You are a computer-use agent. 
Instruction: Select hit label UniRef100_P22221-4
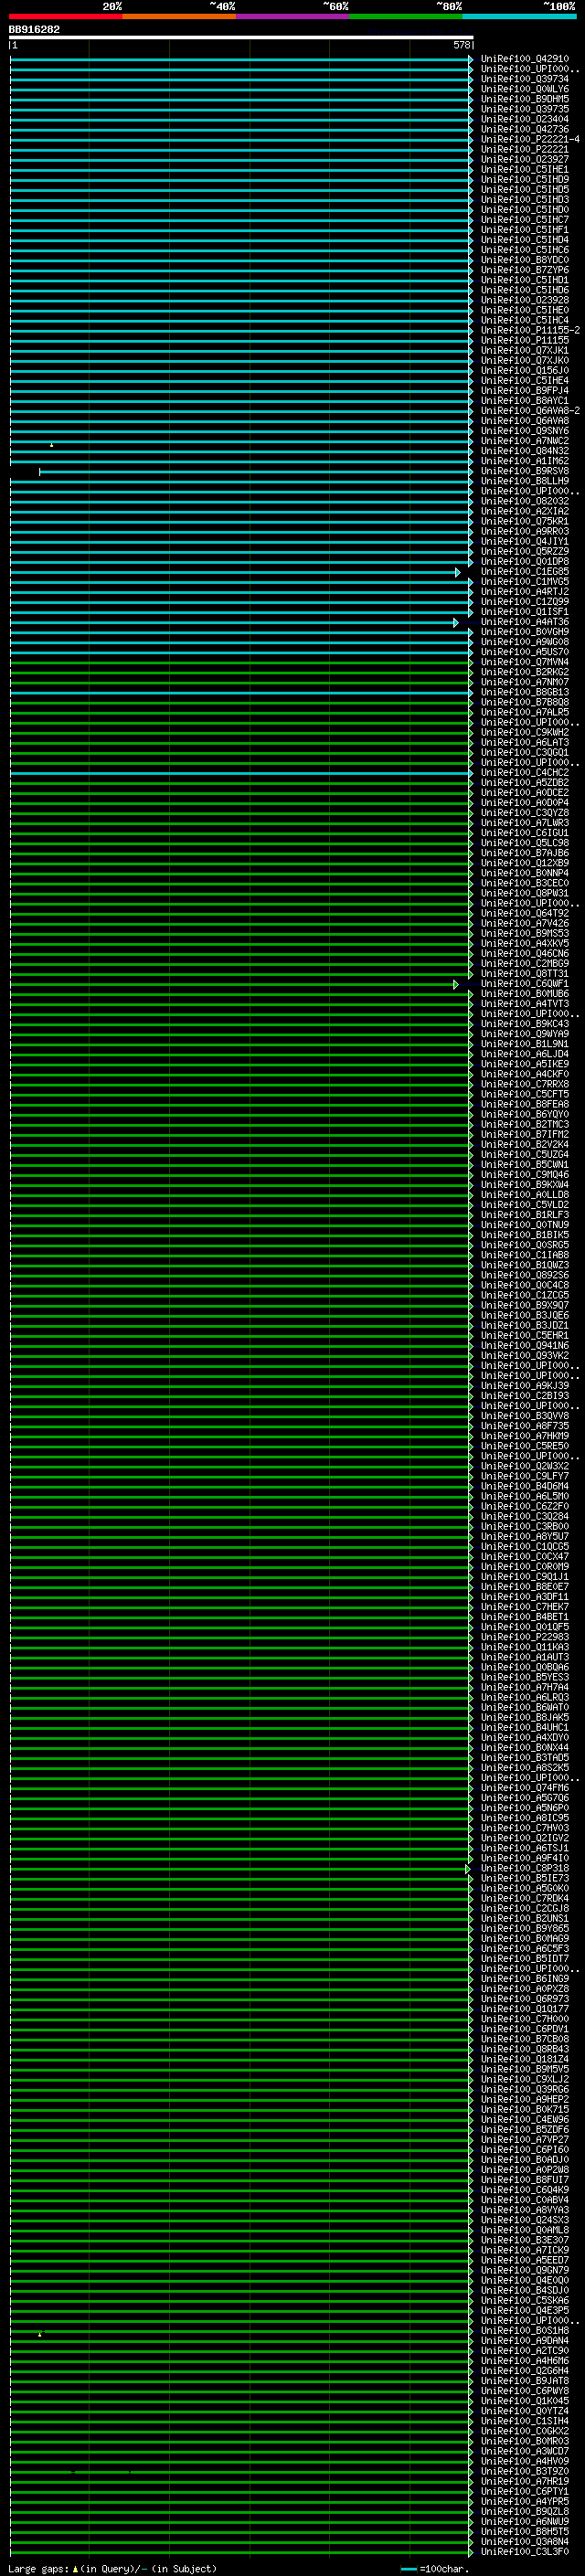click(x=530, y=139)
